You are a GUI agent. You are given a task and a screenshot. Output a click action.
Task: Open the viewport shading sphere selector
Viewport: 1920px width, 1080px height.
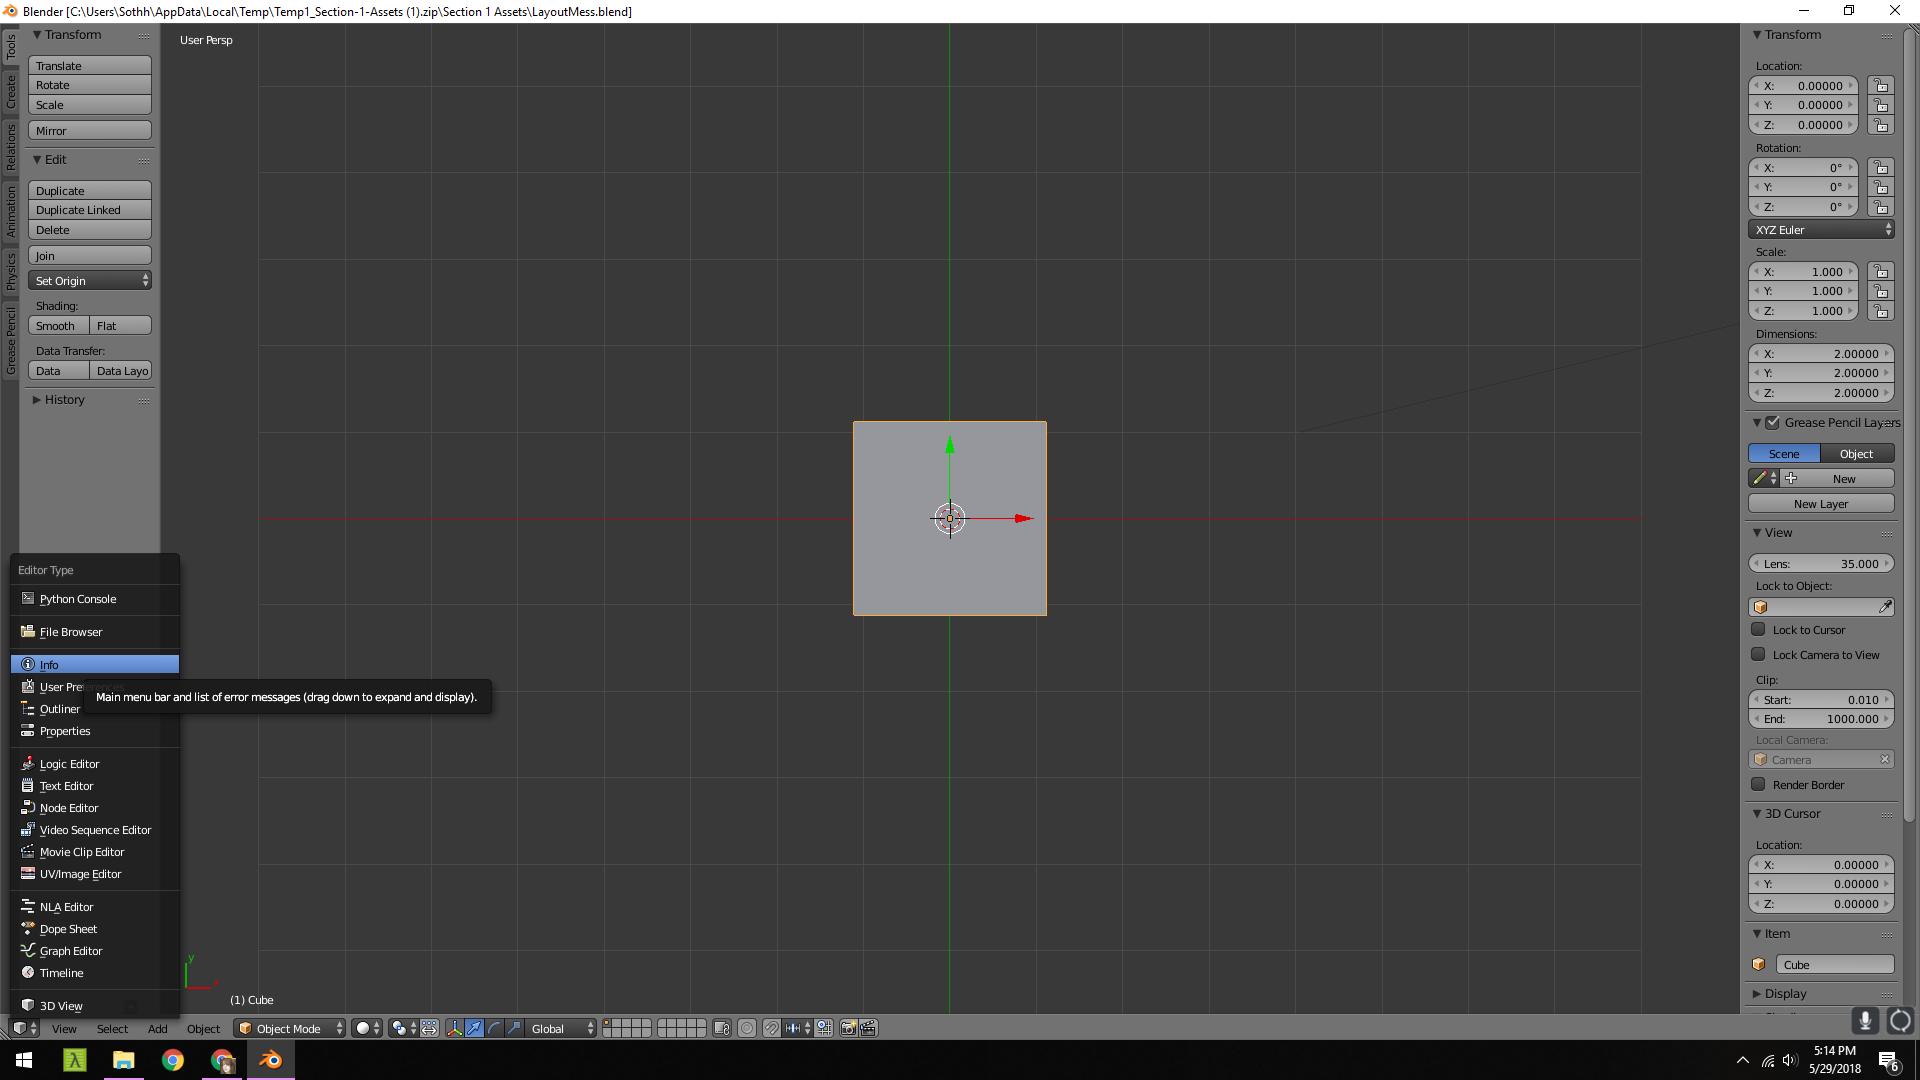click(x=367, y=1028)
